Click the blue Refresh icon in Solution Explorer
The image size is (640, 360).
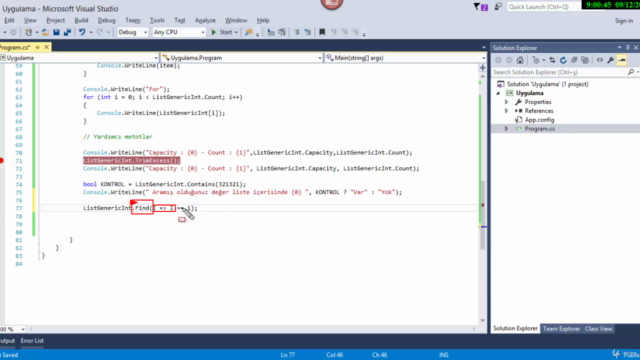click(x=563, y=60)
